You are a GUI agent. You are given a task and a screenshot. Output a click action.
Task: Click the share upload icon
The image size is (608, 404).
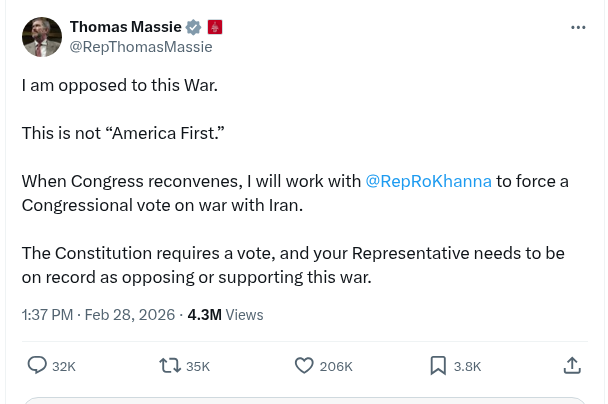(x=572, y=366)
